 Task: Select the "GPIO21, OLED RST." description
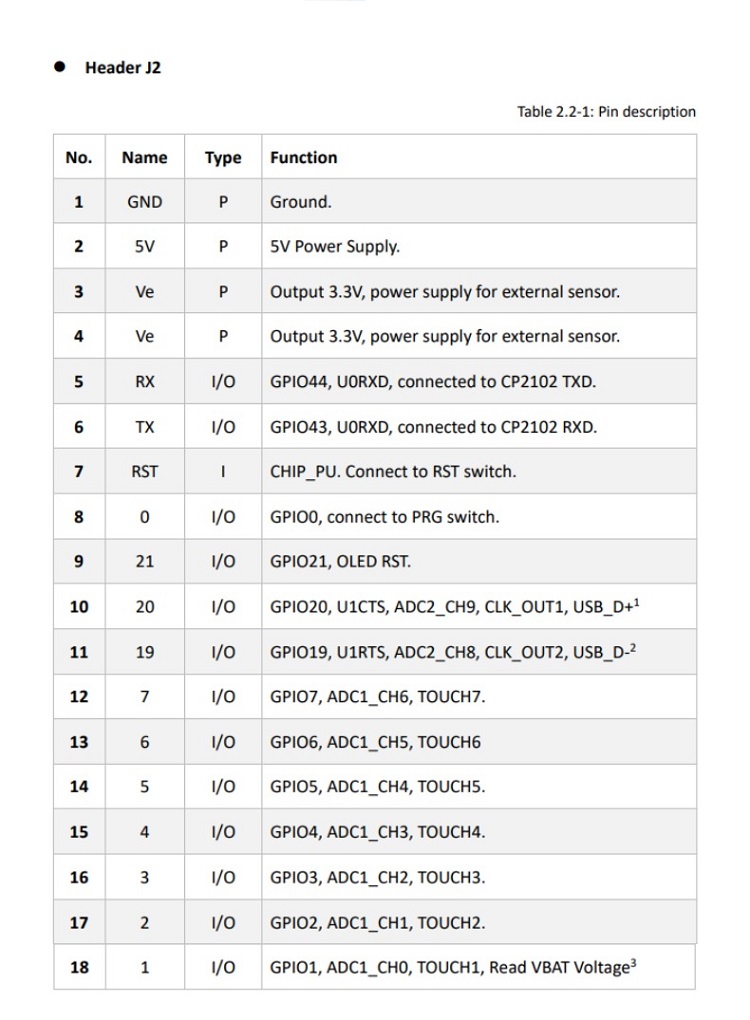(x=340, y=562)
